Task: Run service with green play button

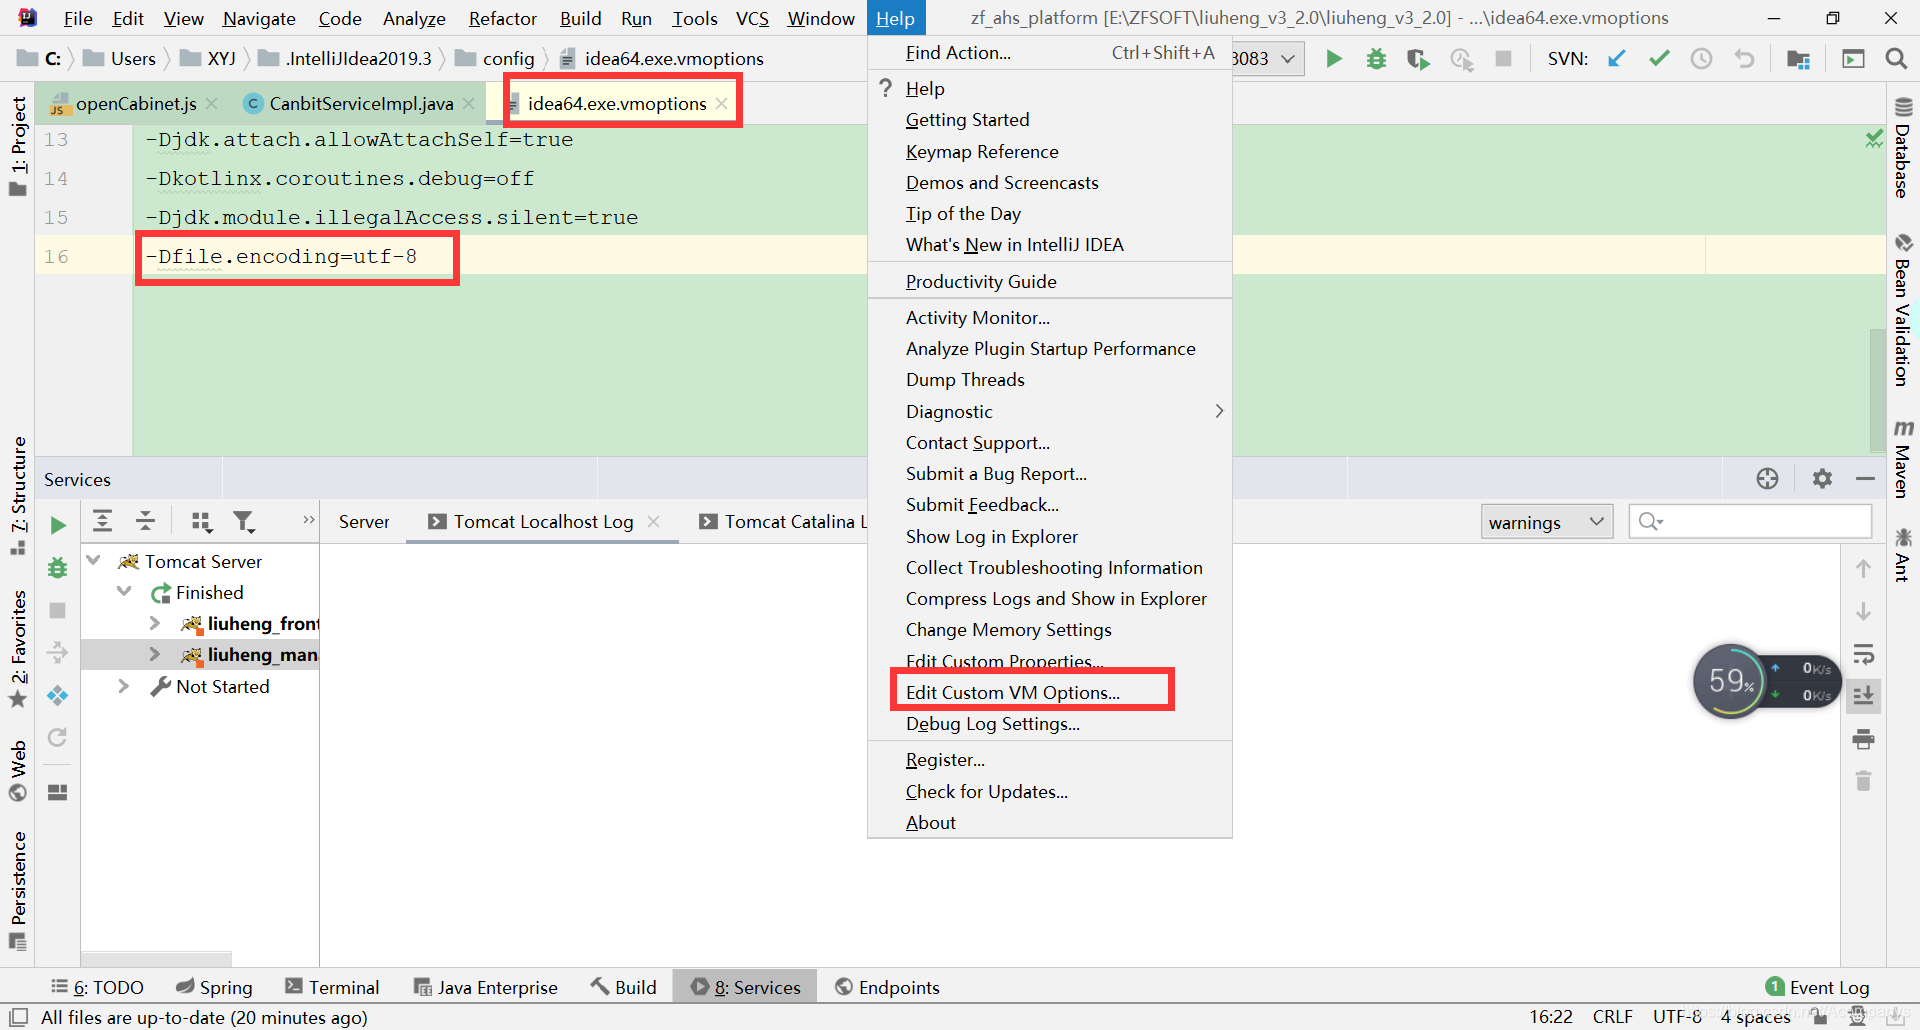Action: [58, 526]
